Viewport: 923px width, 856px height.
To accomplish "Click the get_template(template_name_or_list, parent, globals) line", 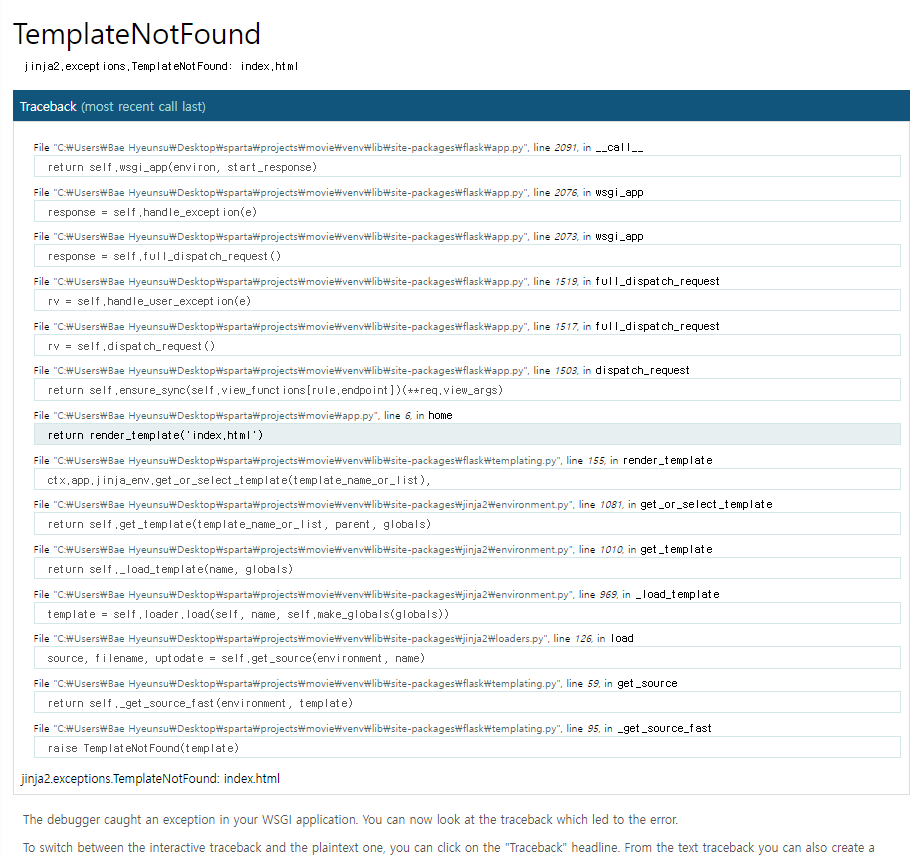I will [x=467, y=524].
